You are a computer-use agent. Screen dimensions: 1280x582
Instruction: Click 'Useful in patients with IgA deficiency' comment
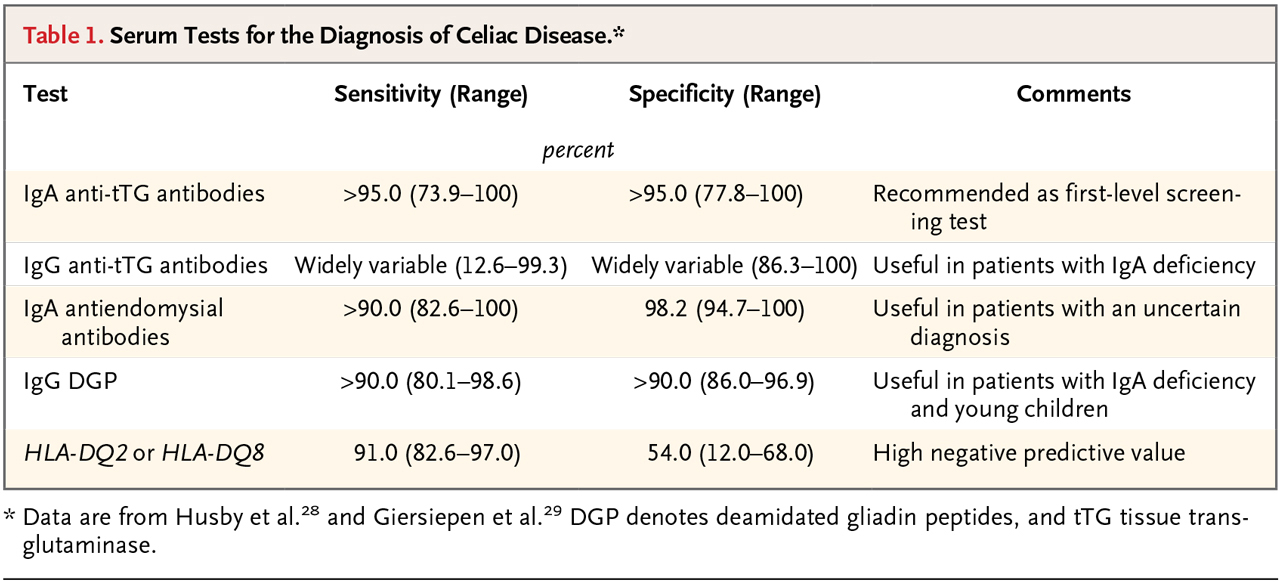click(x=1064, y=265)
